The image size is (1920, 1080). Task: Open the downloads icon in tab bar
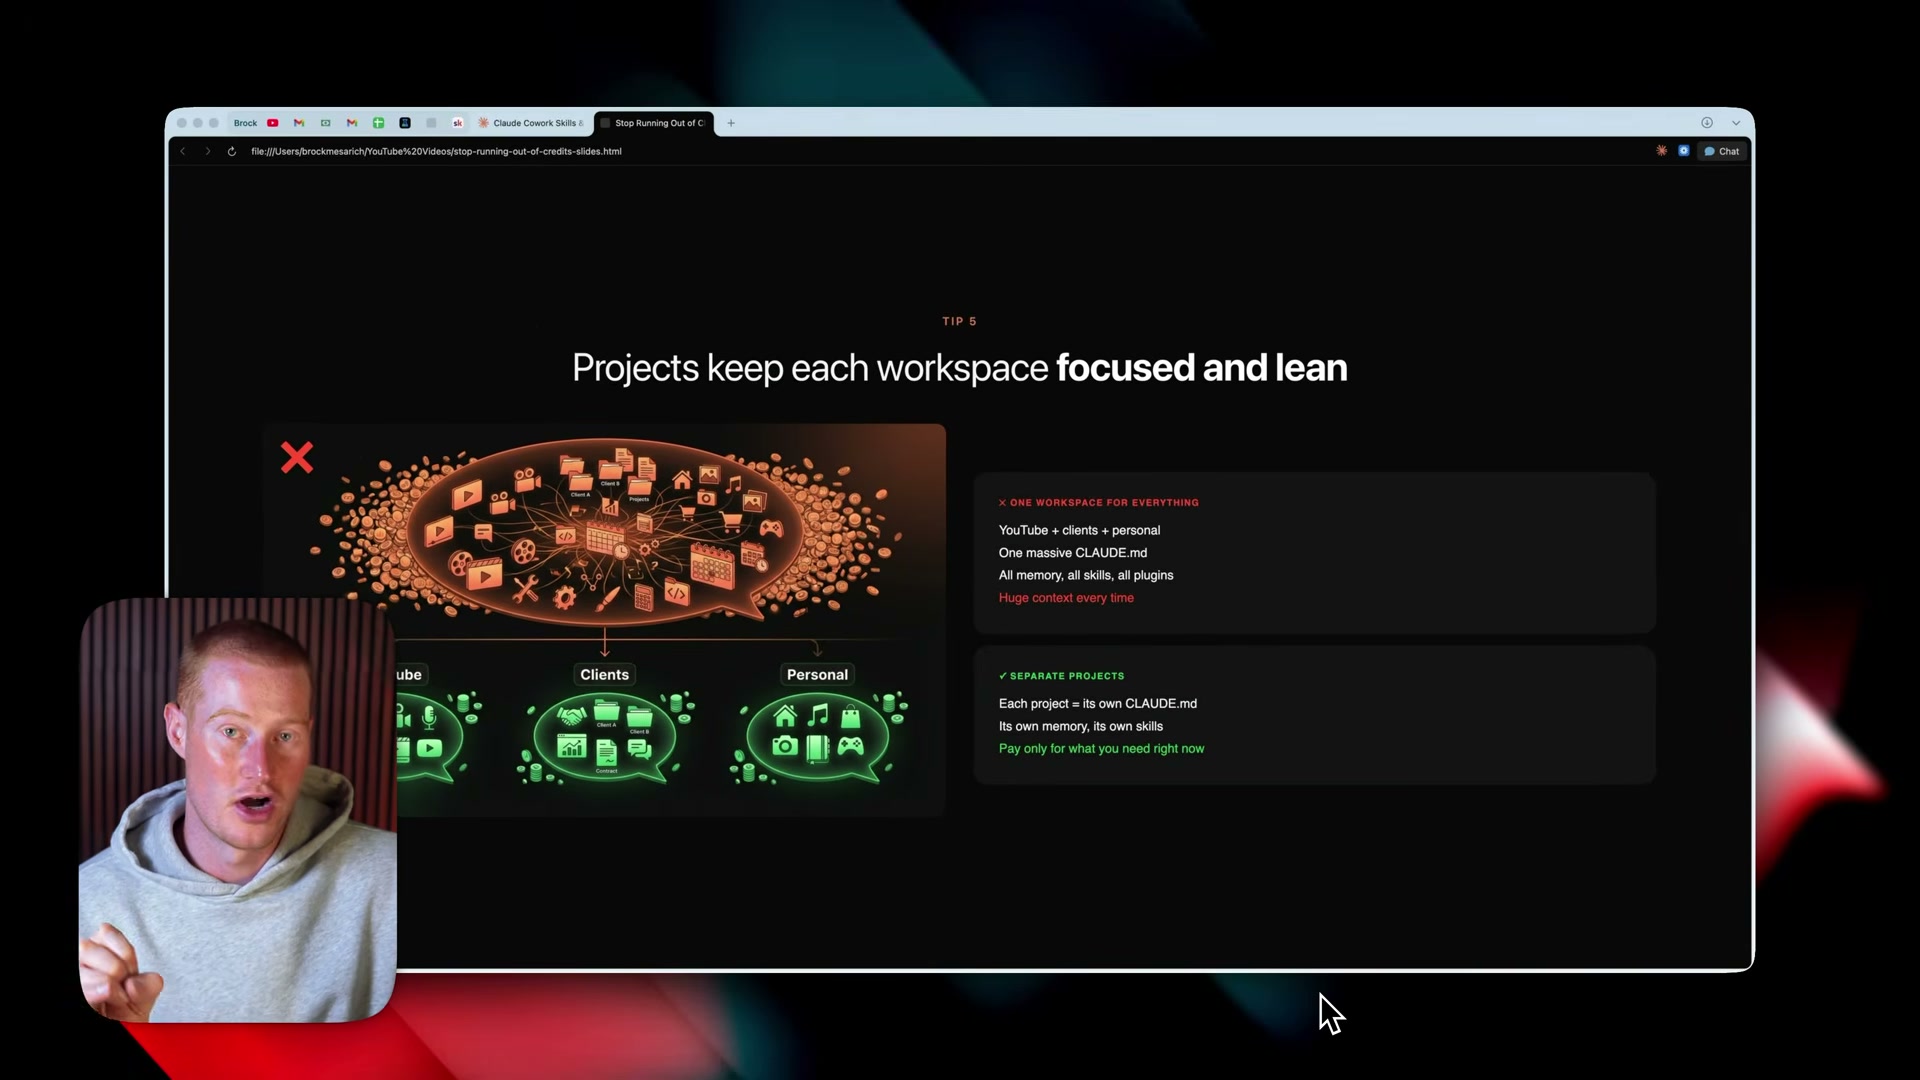[1707, 123]
